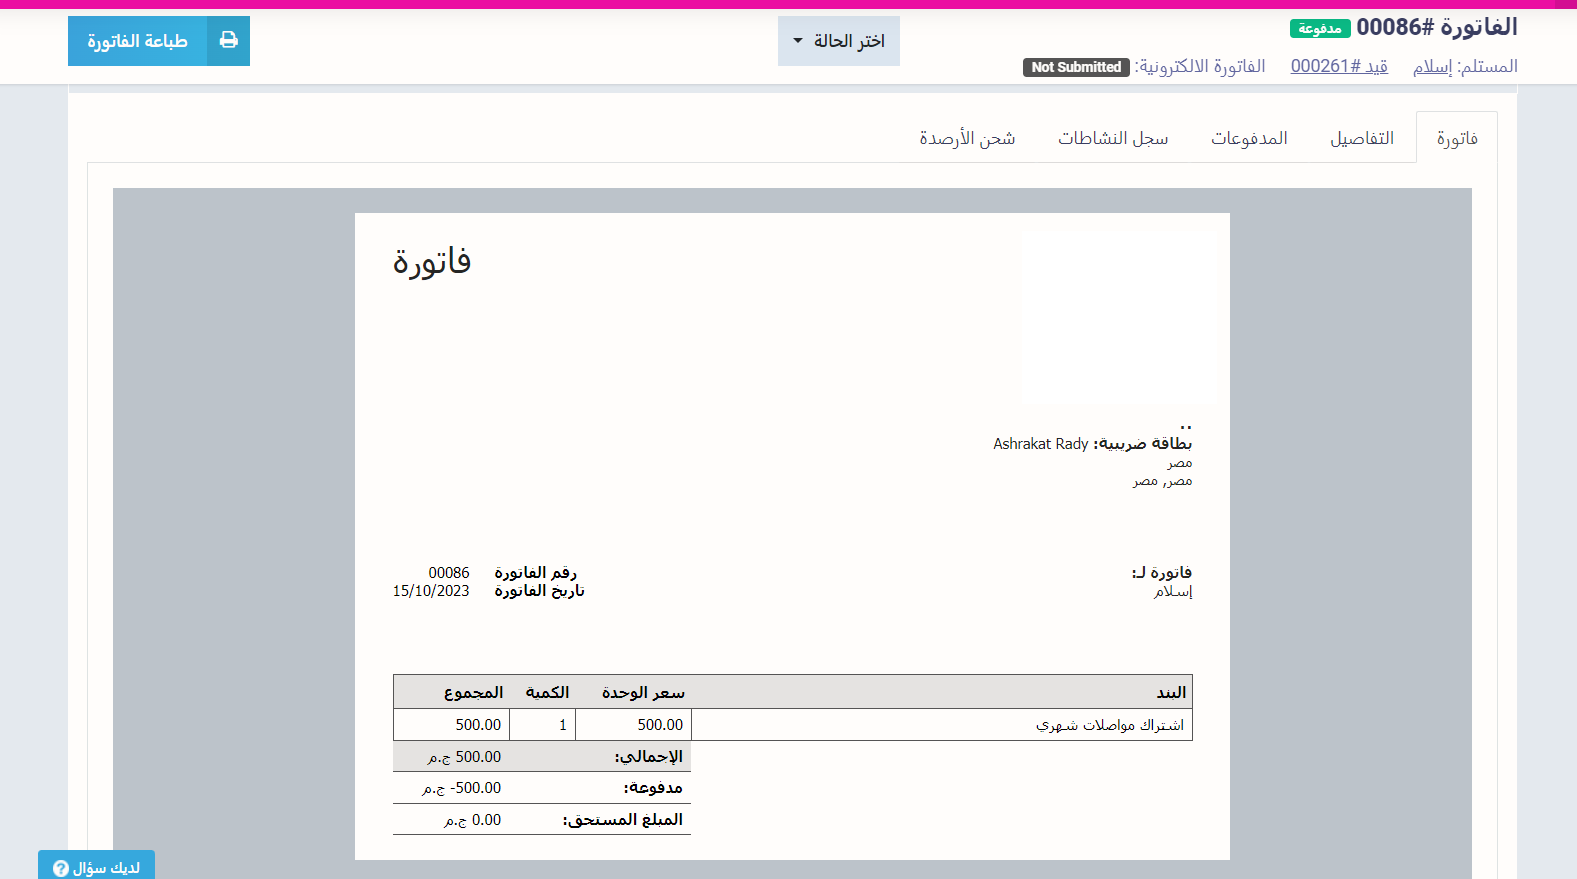
Task: Click the Not Submitted e-invoice badge
Action: [x=1076, y=67]
